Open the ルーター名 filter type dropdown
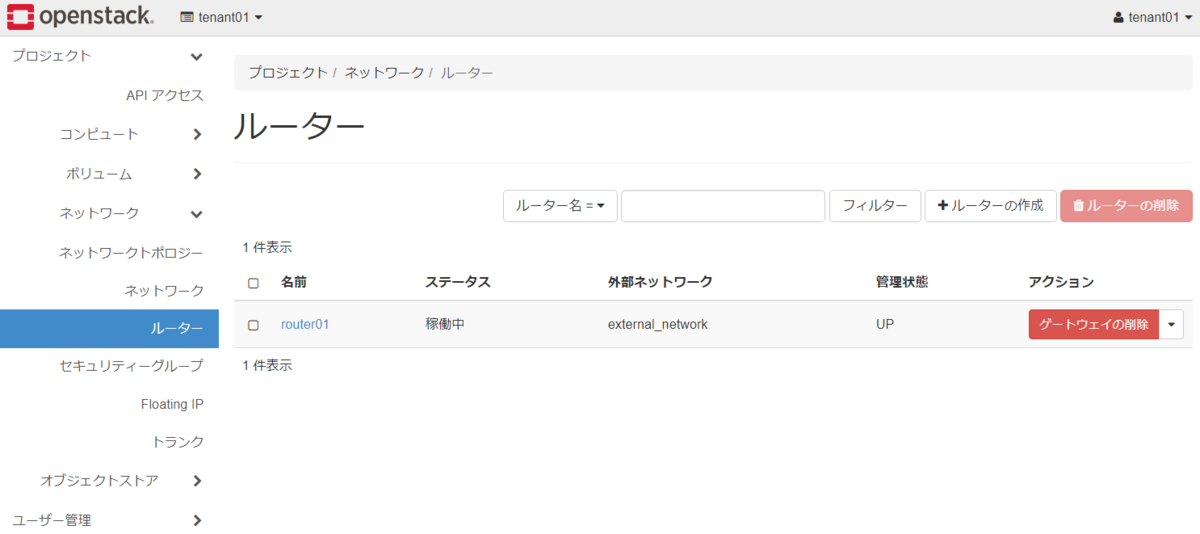The image size is (1200, 534). [560, 205]
